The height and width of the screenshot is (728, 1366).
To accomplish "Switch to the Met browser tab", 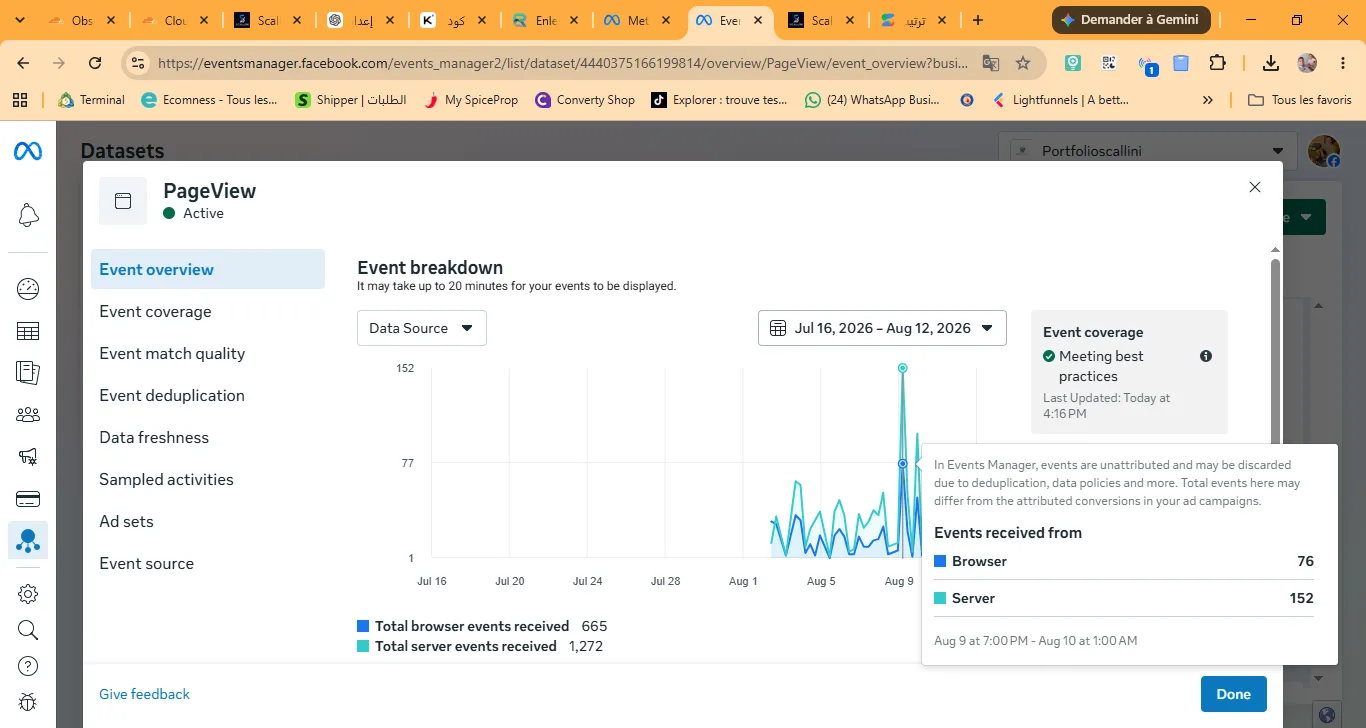I will coord(637,20).
